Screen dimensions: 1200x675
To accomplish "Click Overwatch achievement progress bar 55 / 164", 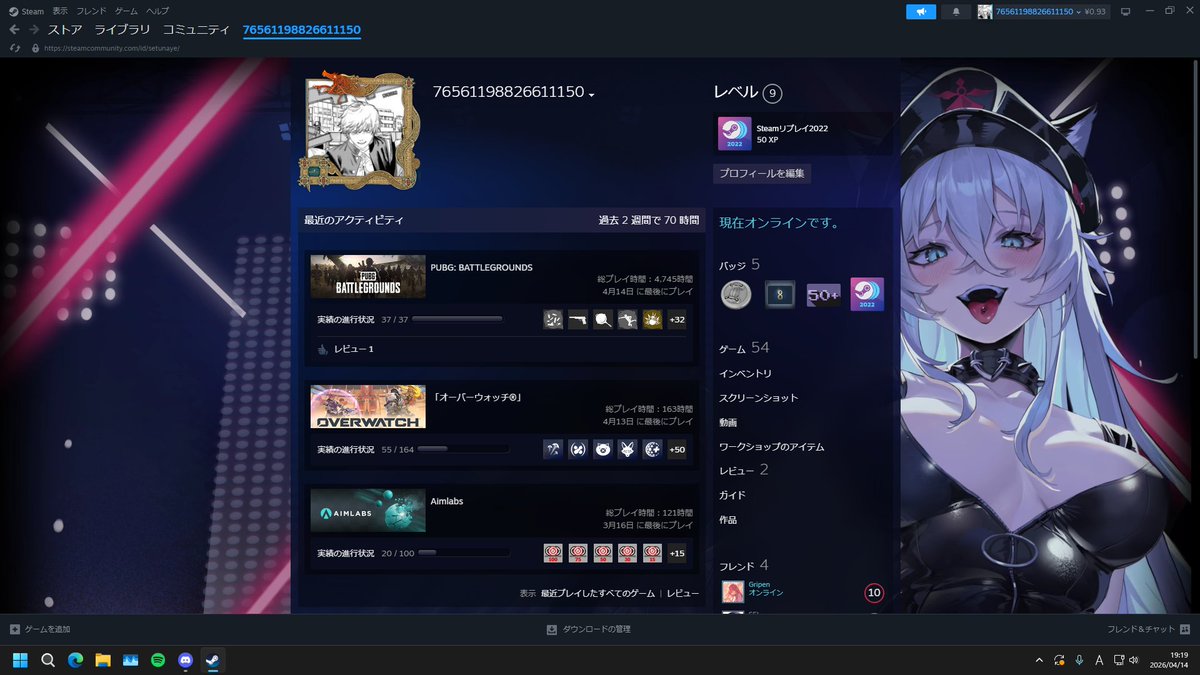I will (x=463, y=449).
